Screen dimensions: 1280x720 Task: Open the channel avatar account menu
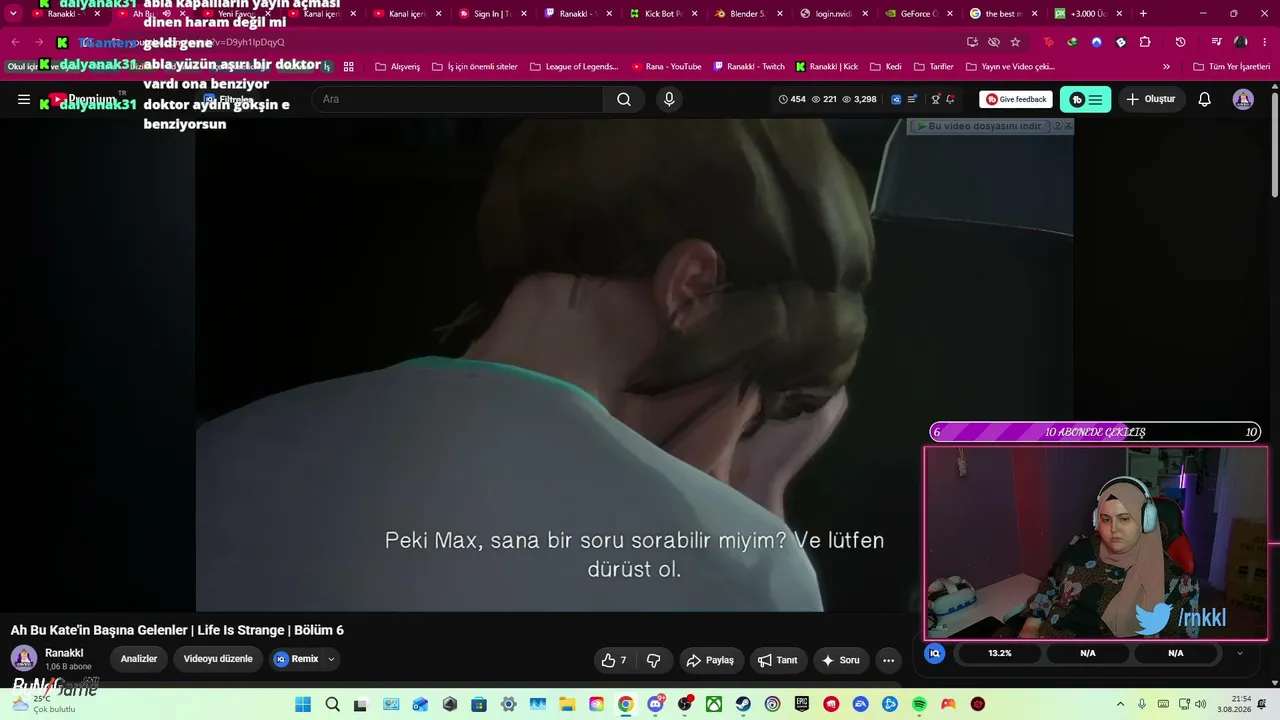pyautogui.click(x=1243, y=99)
